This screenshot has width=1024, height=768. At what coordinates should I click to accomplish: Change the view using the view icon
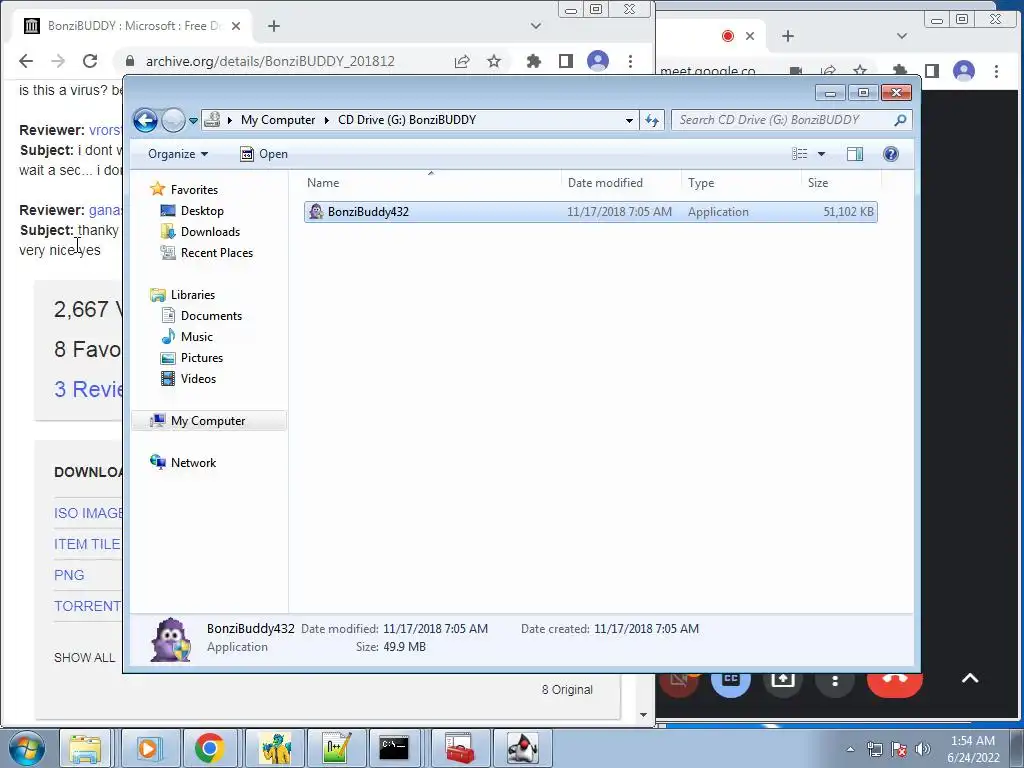tap(799, 154)
